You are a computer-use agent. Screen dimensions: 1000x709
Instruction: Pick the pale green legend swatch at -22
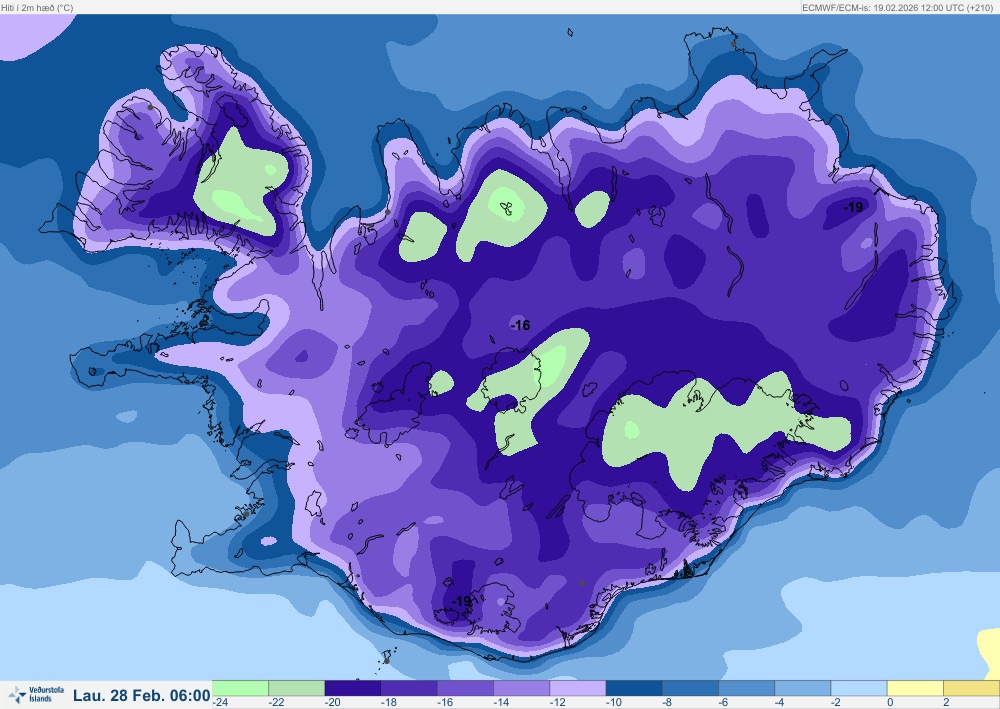297,688
